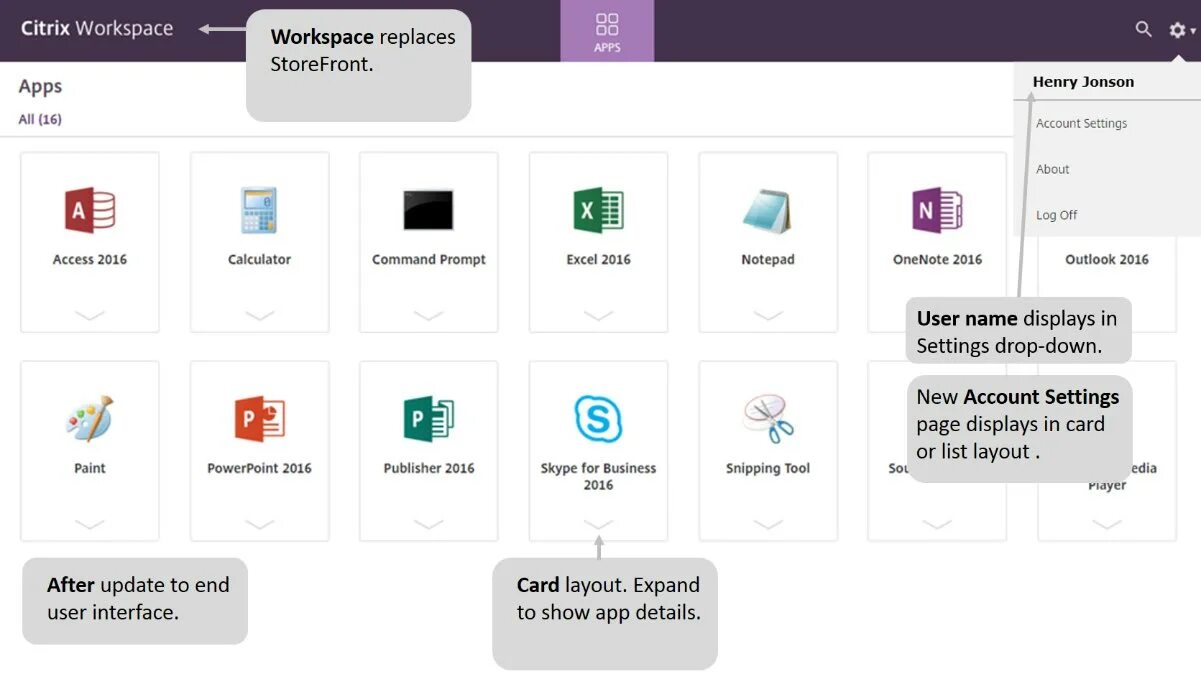Open the Command Prompt icon

(428, 211)
